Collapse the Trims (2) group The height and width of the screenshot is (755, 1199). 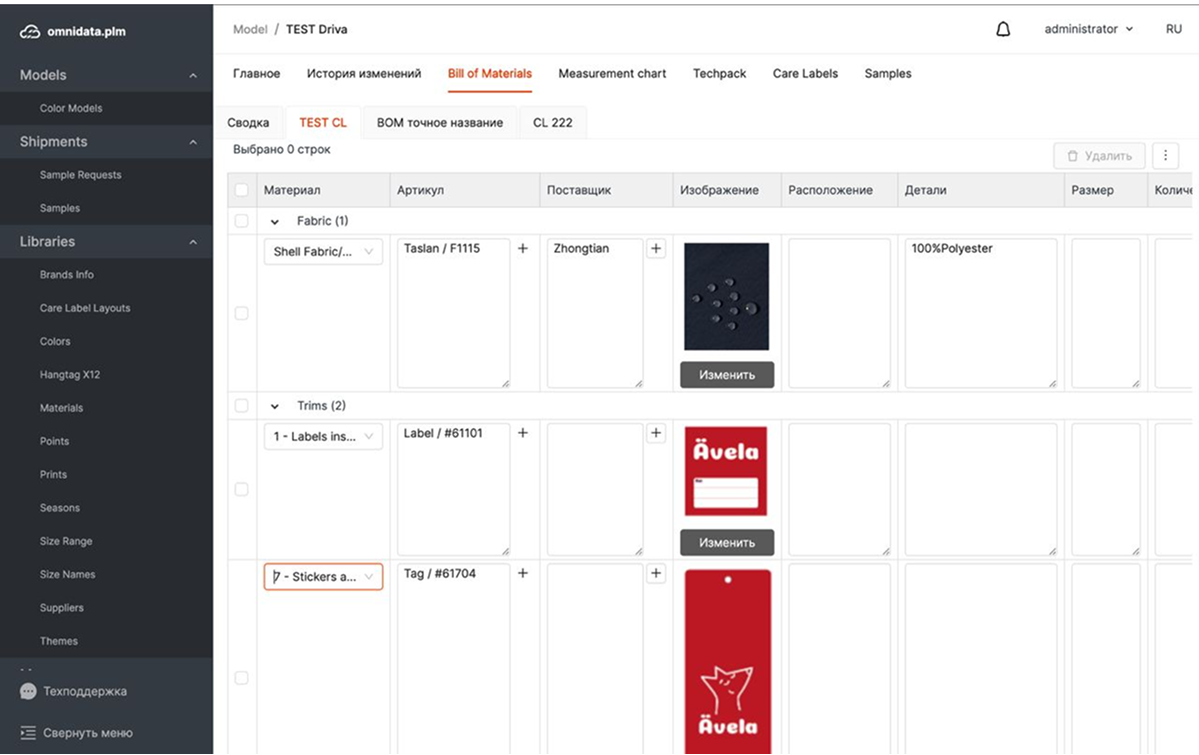point(275,406)
